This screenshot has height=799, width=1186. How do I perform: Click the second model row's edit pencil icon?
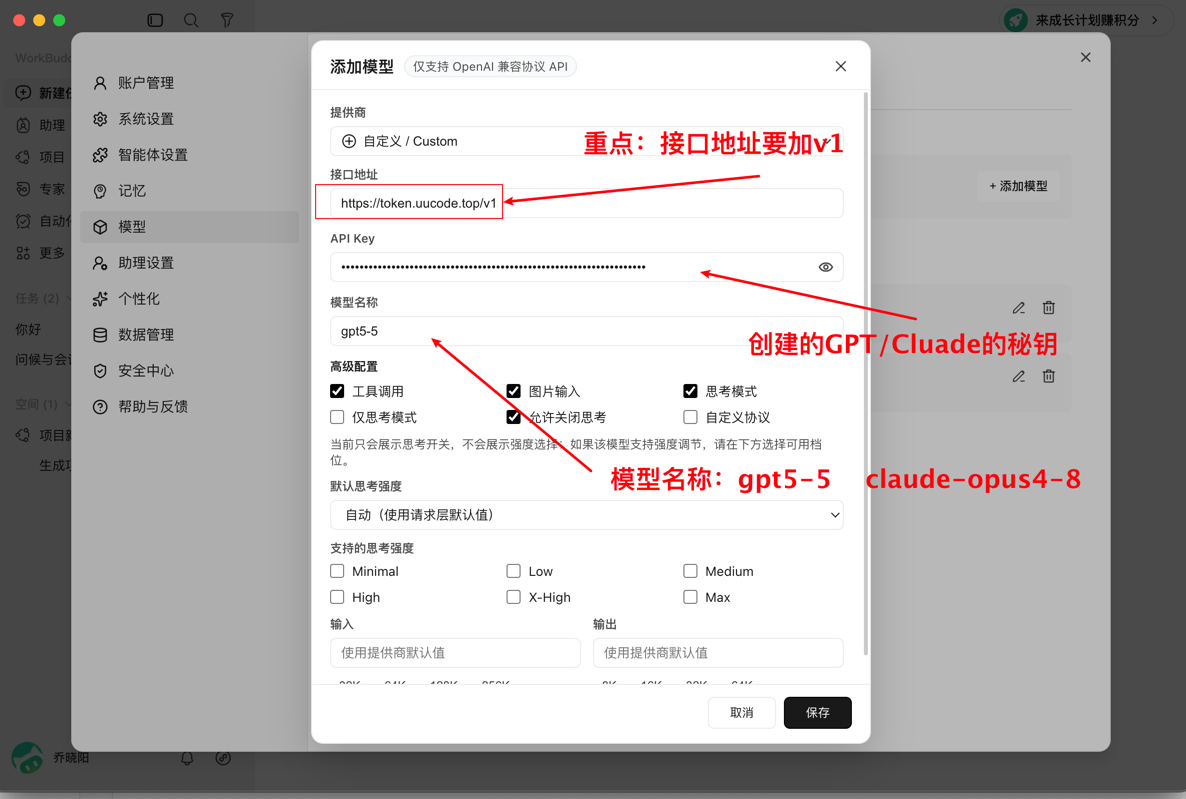pos(1019,376)
